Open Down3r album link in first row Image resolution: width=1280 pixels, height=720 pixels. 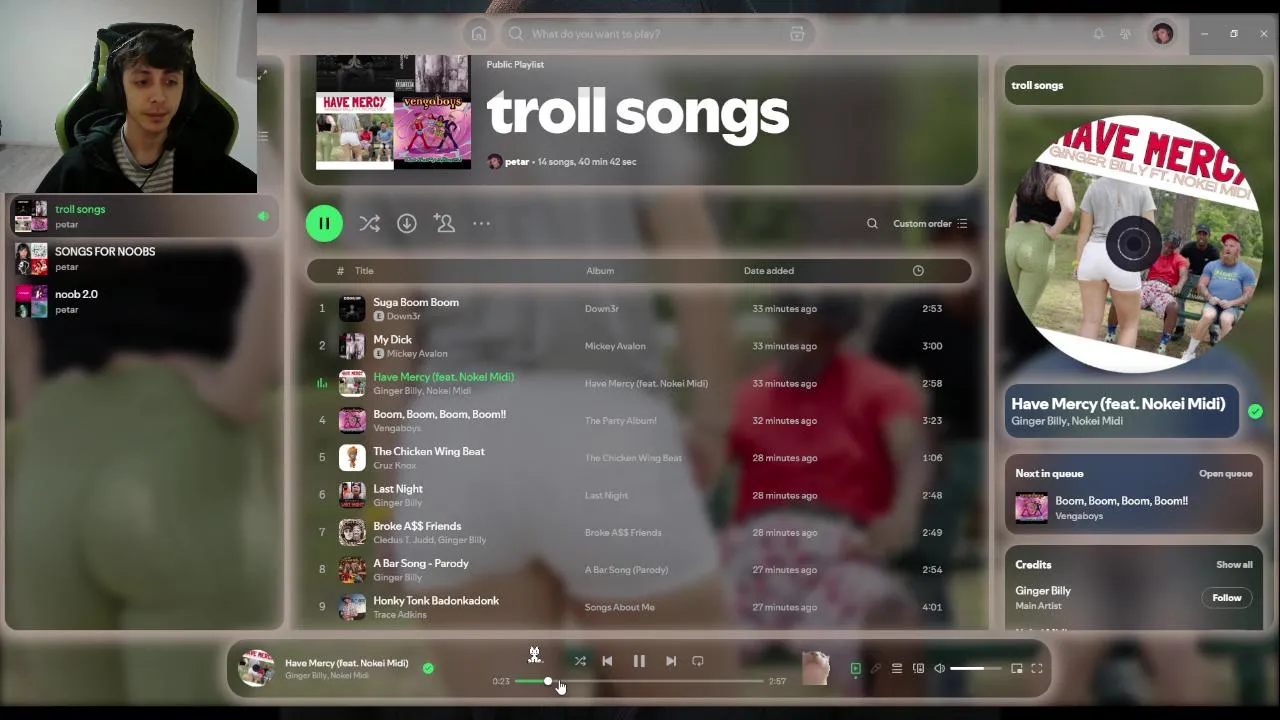[601, 309]
